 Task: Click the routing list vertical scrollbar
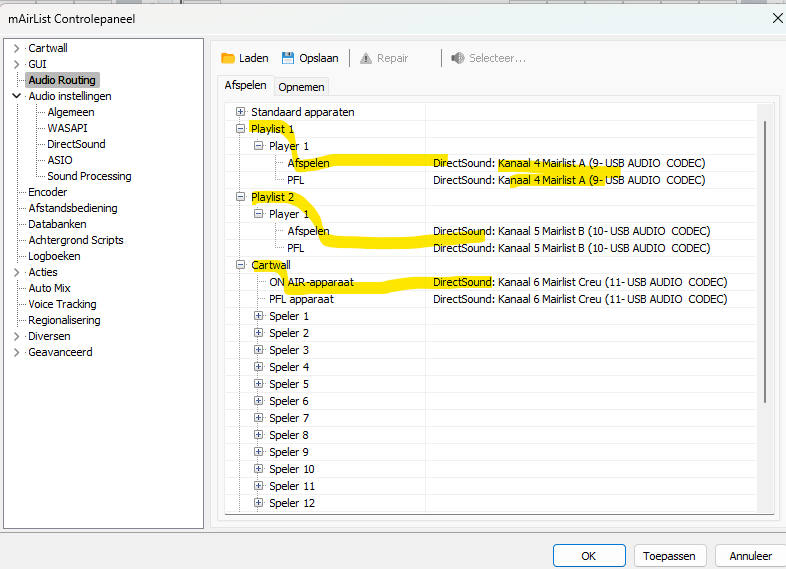point(765,262)
